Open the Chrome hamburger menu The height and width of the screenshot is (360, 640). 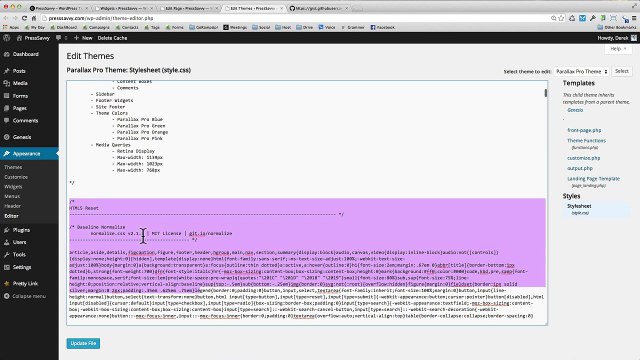tap(634, 18)
